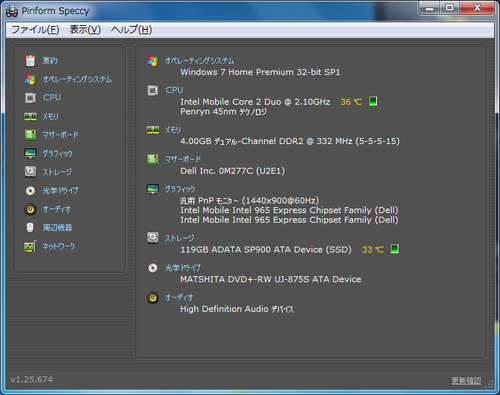Click the storage drive icon in main panel

click(x=153, y=238)
